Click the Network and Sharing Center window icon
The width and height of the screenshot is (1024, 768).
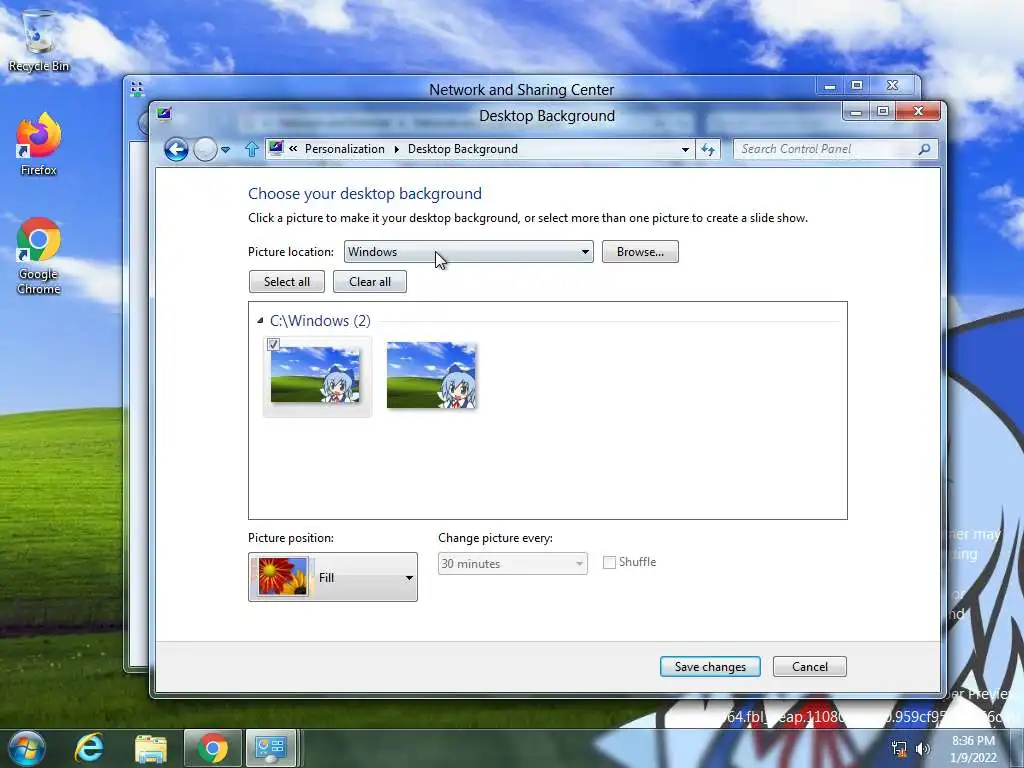(136, 89)
